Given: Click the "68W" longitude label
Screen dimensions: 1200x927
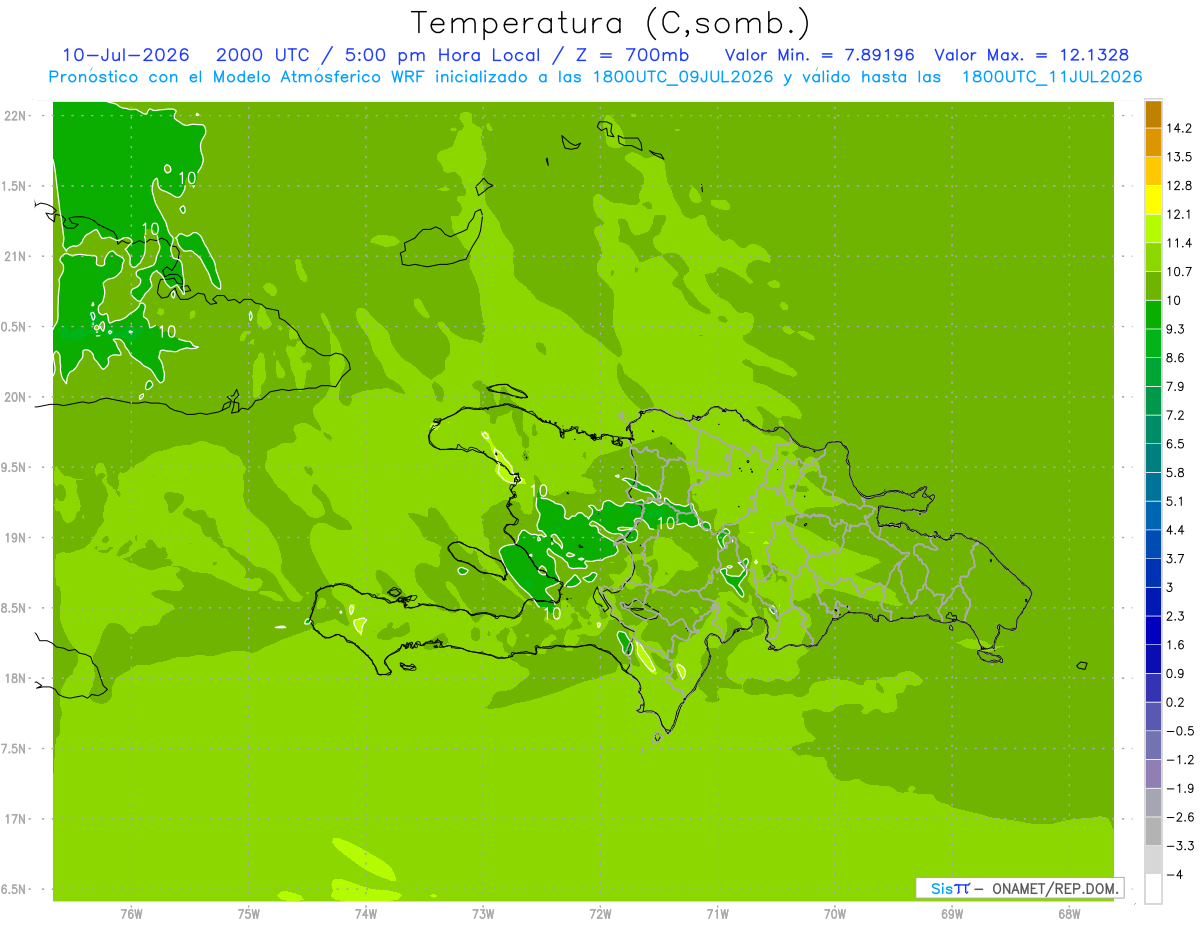Looking at the screenshot, I should click(1069, 913).
